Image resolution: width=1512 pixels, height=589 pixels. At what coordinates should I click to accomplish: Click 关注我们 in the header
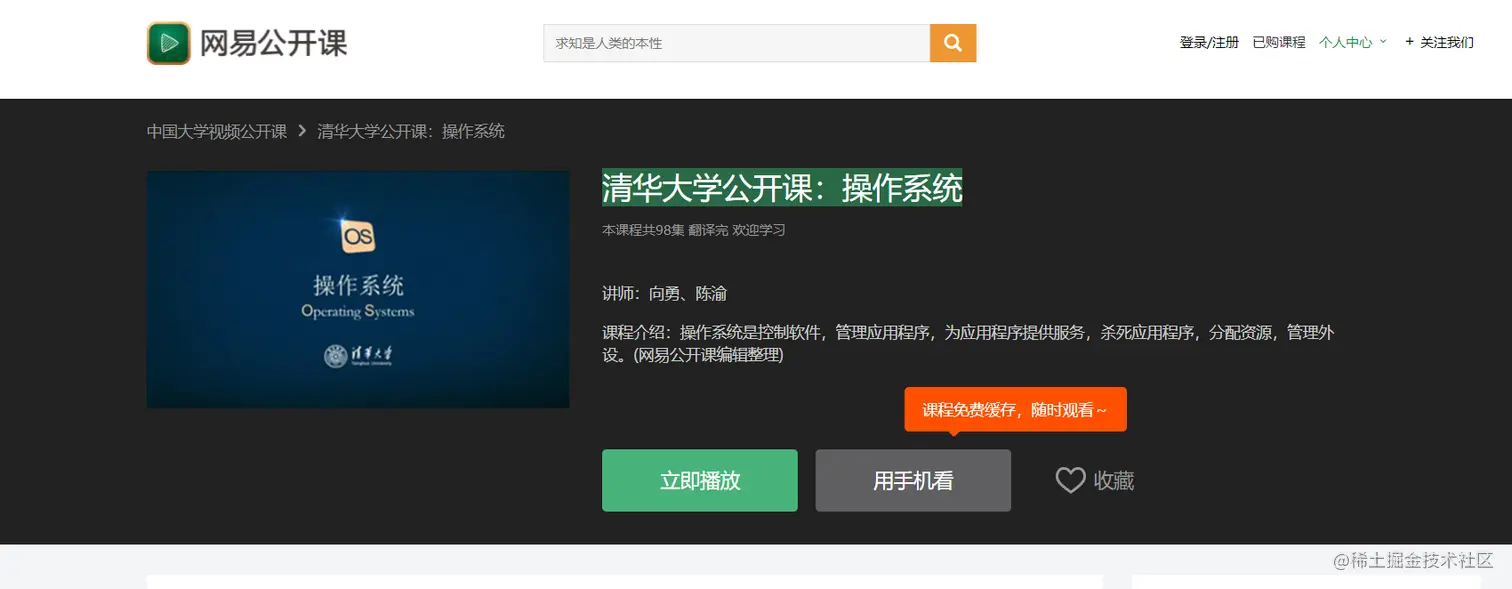point(1447,42)
